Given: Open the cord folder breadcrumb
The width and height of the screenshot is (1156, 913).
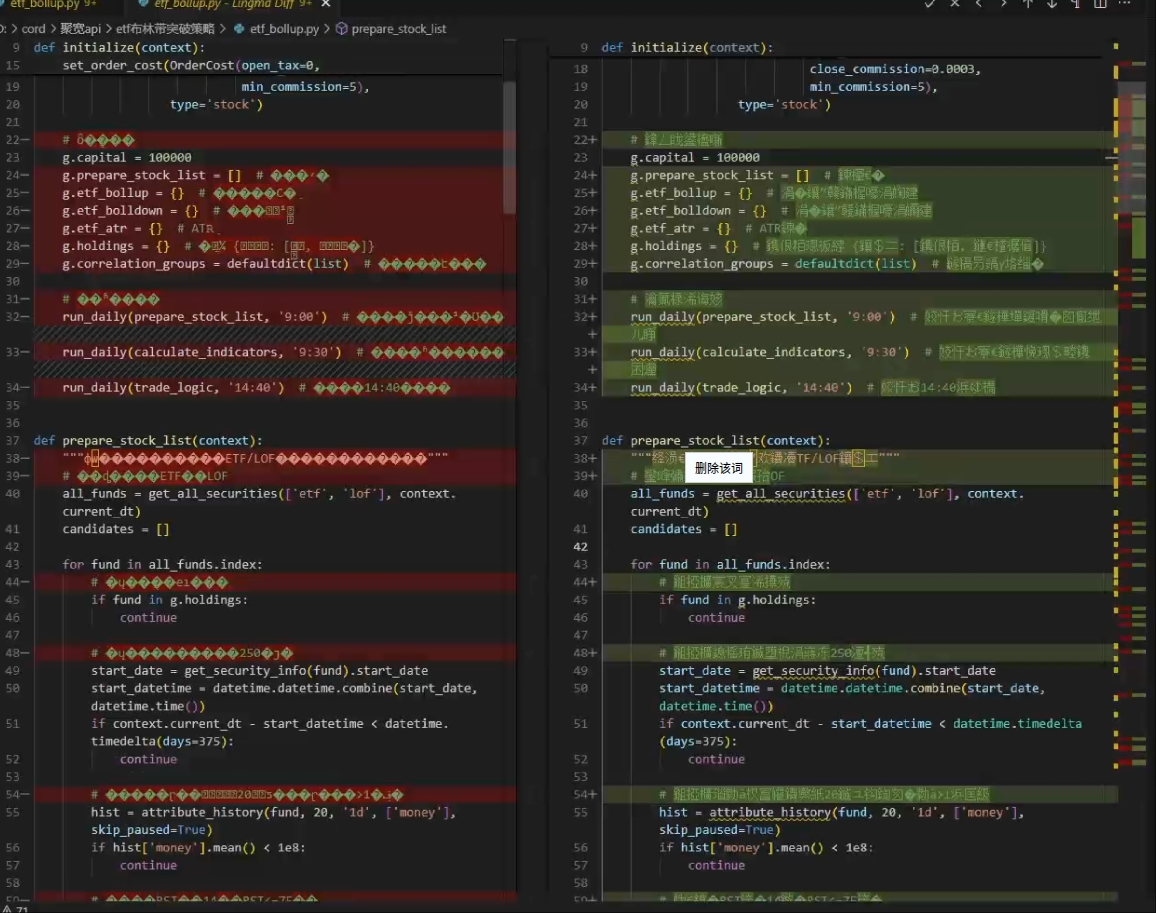Looking at the screenshot, I should point(33,29).
